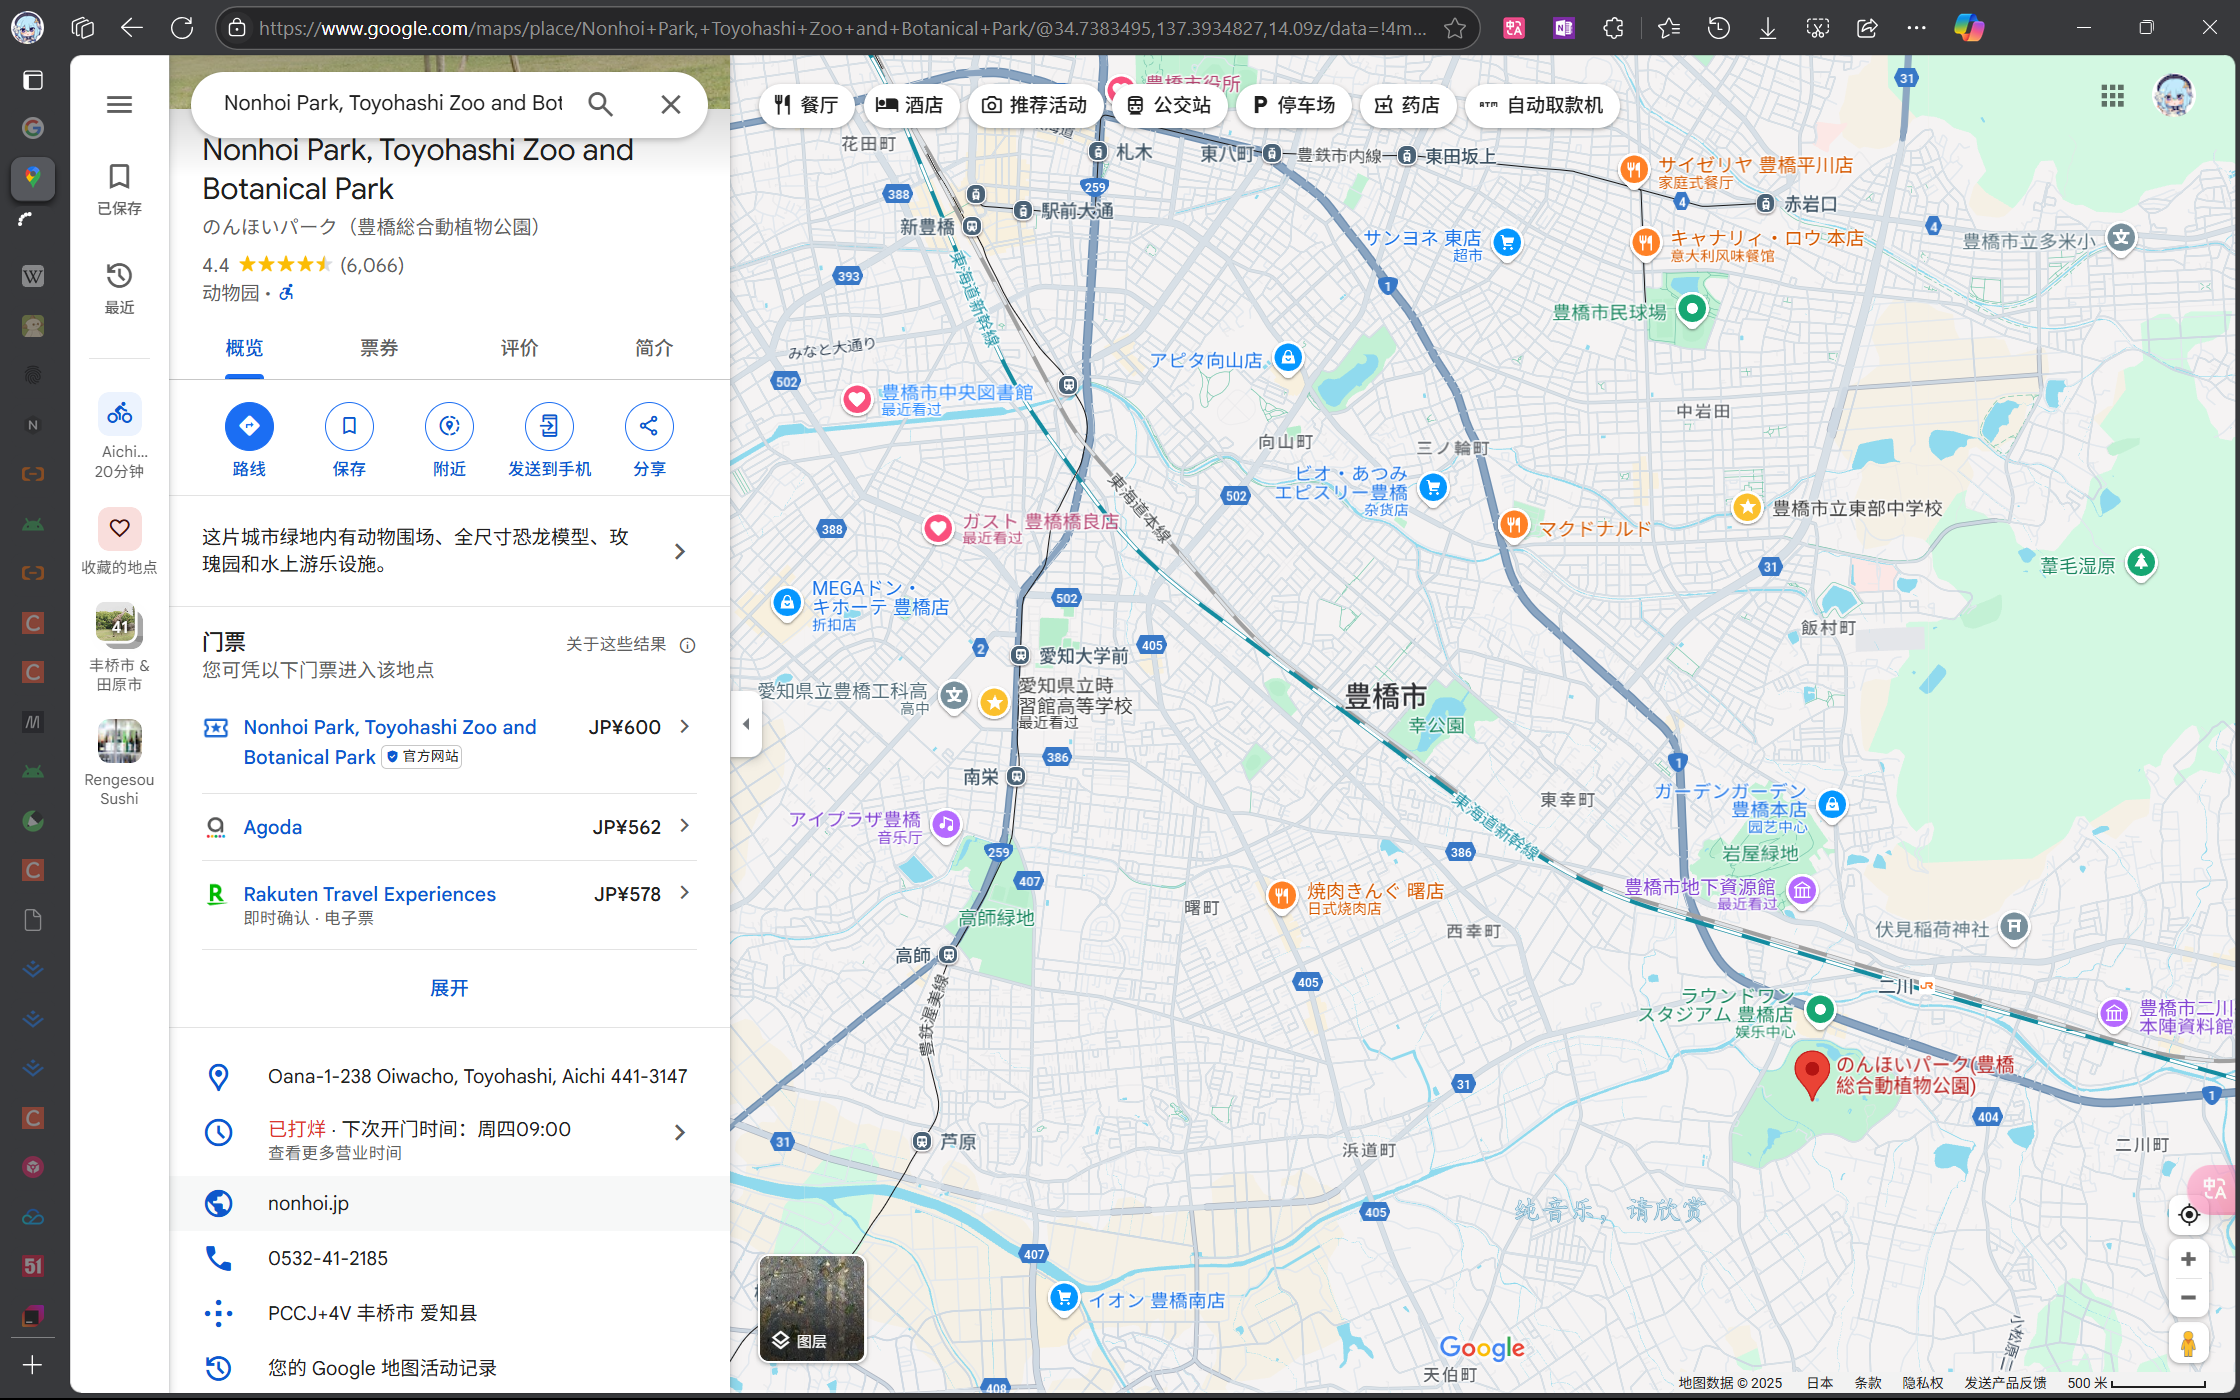The height and width of the screenshot is (1400, 2240).
Task: Select the Aichi cycling route shortcut
Action: 119,435
